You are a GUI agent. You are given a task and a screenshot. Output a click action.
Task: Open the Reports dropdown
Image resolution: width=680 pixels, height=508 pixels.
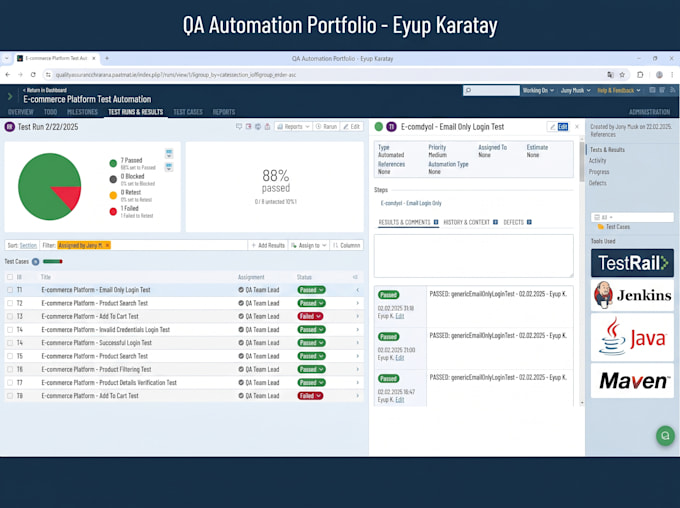coord(293,127)
